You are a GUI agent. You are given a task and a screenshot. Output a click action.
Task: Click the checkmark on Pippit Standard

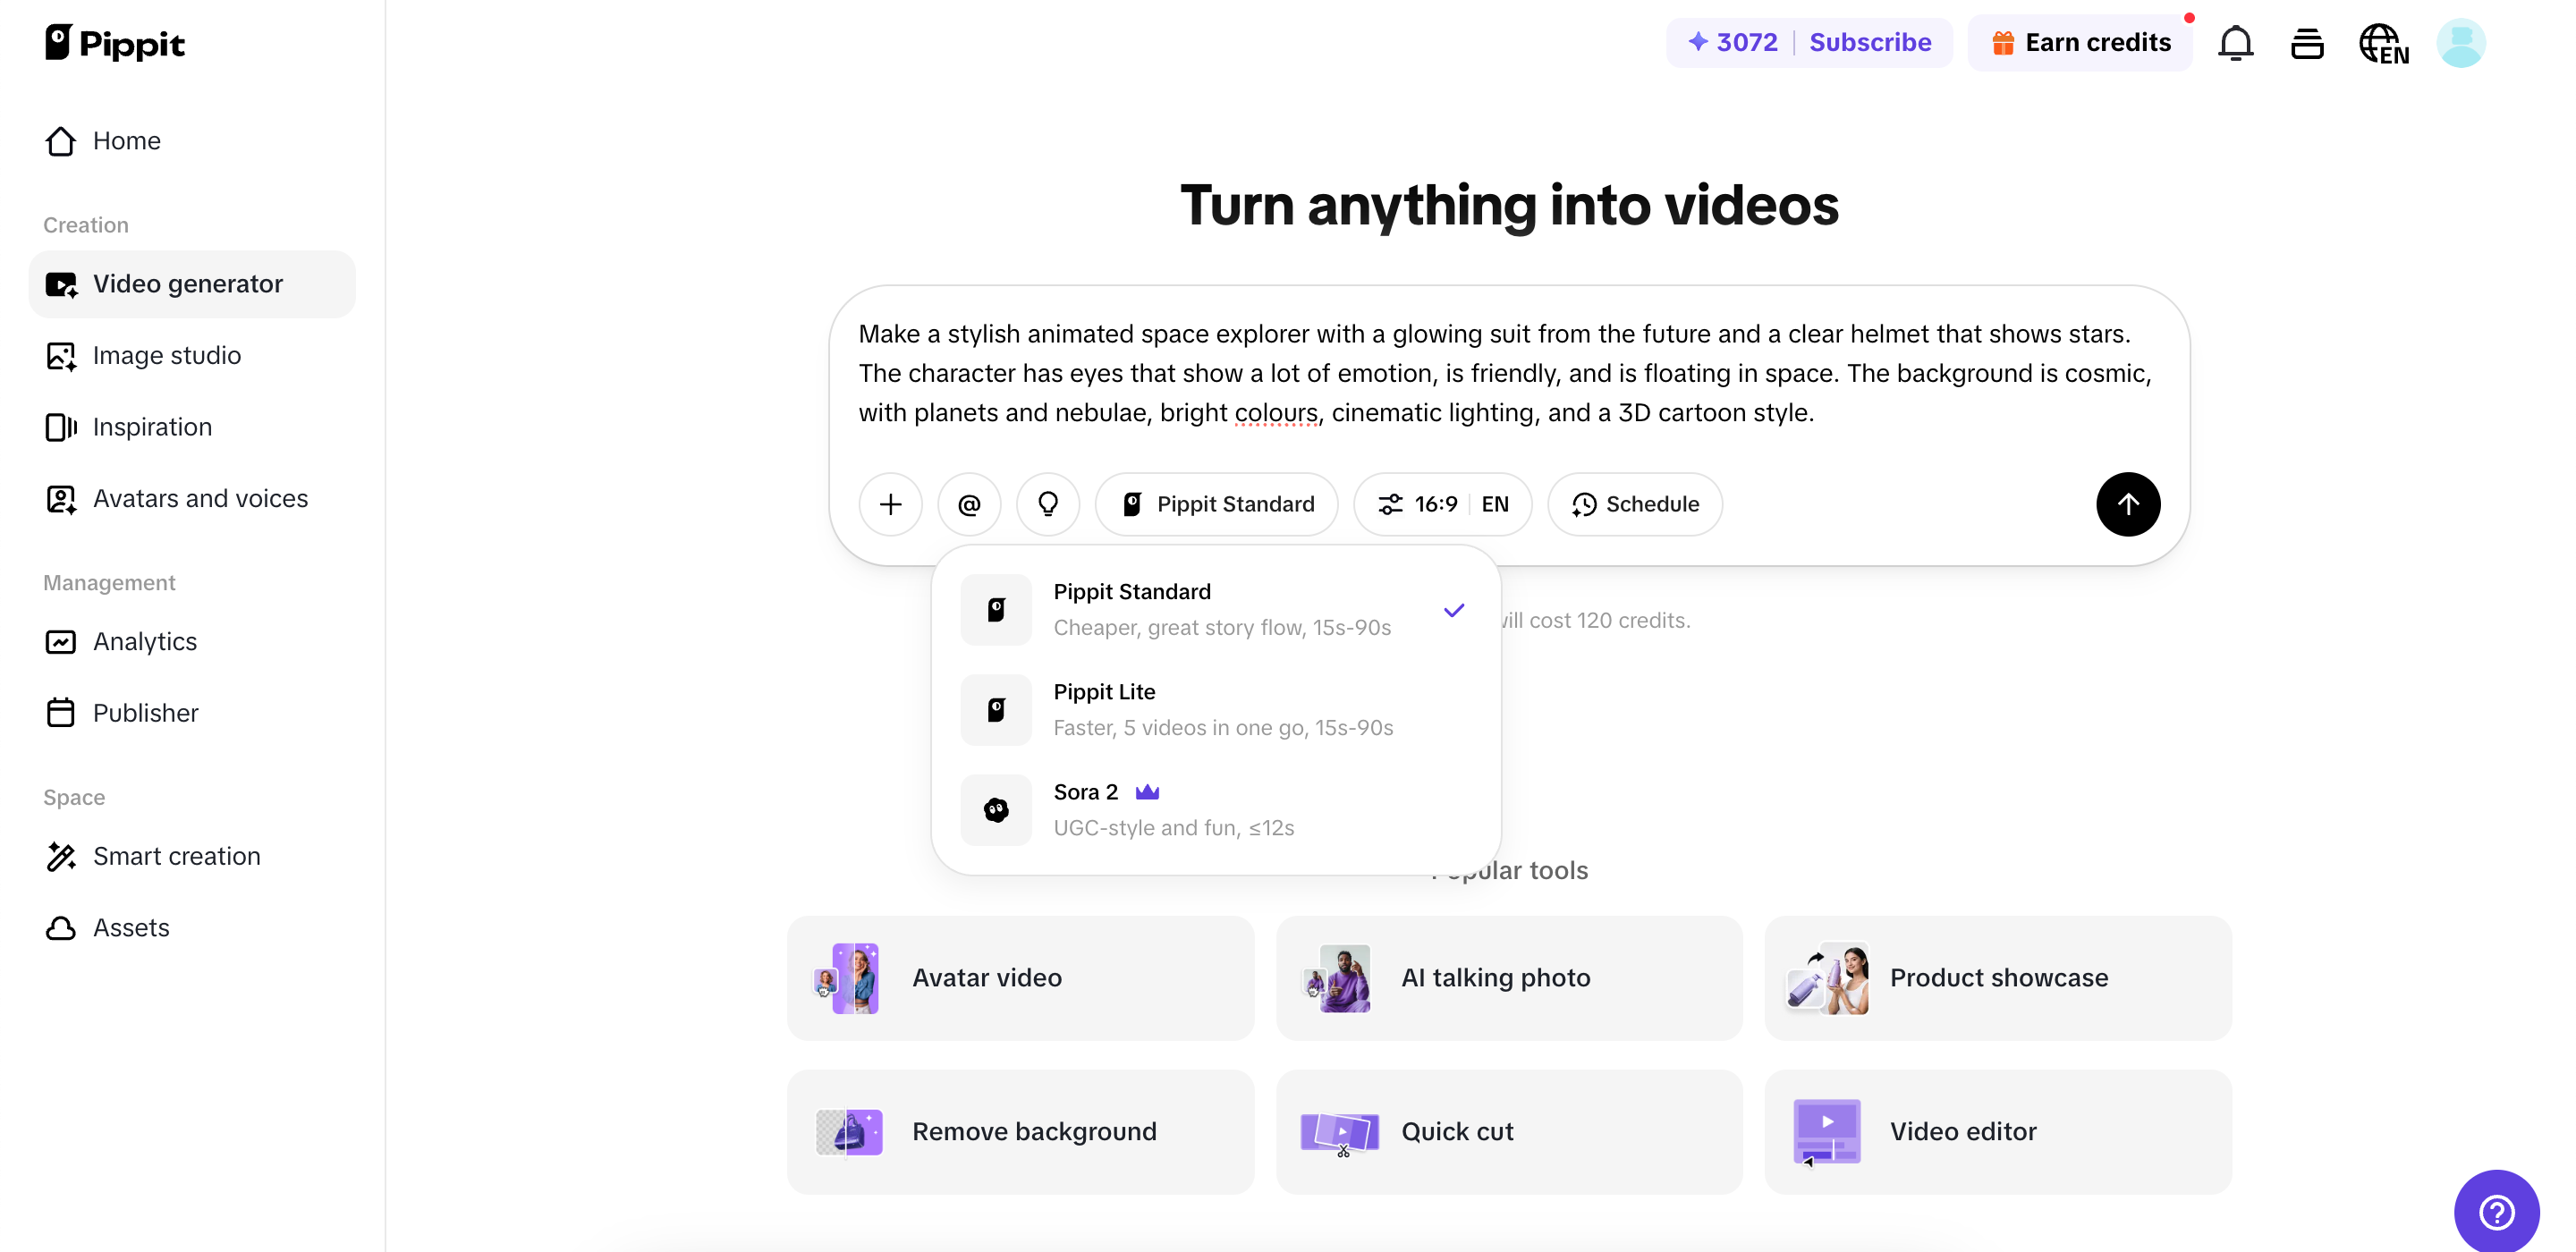pyautogui.click(x=1454, y=609)
